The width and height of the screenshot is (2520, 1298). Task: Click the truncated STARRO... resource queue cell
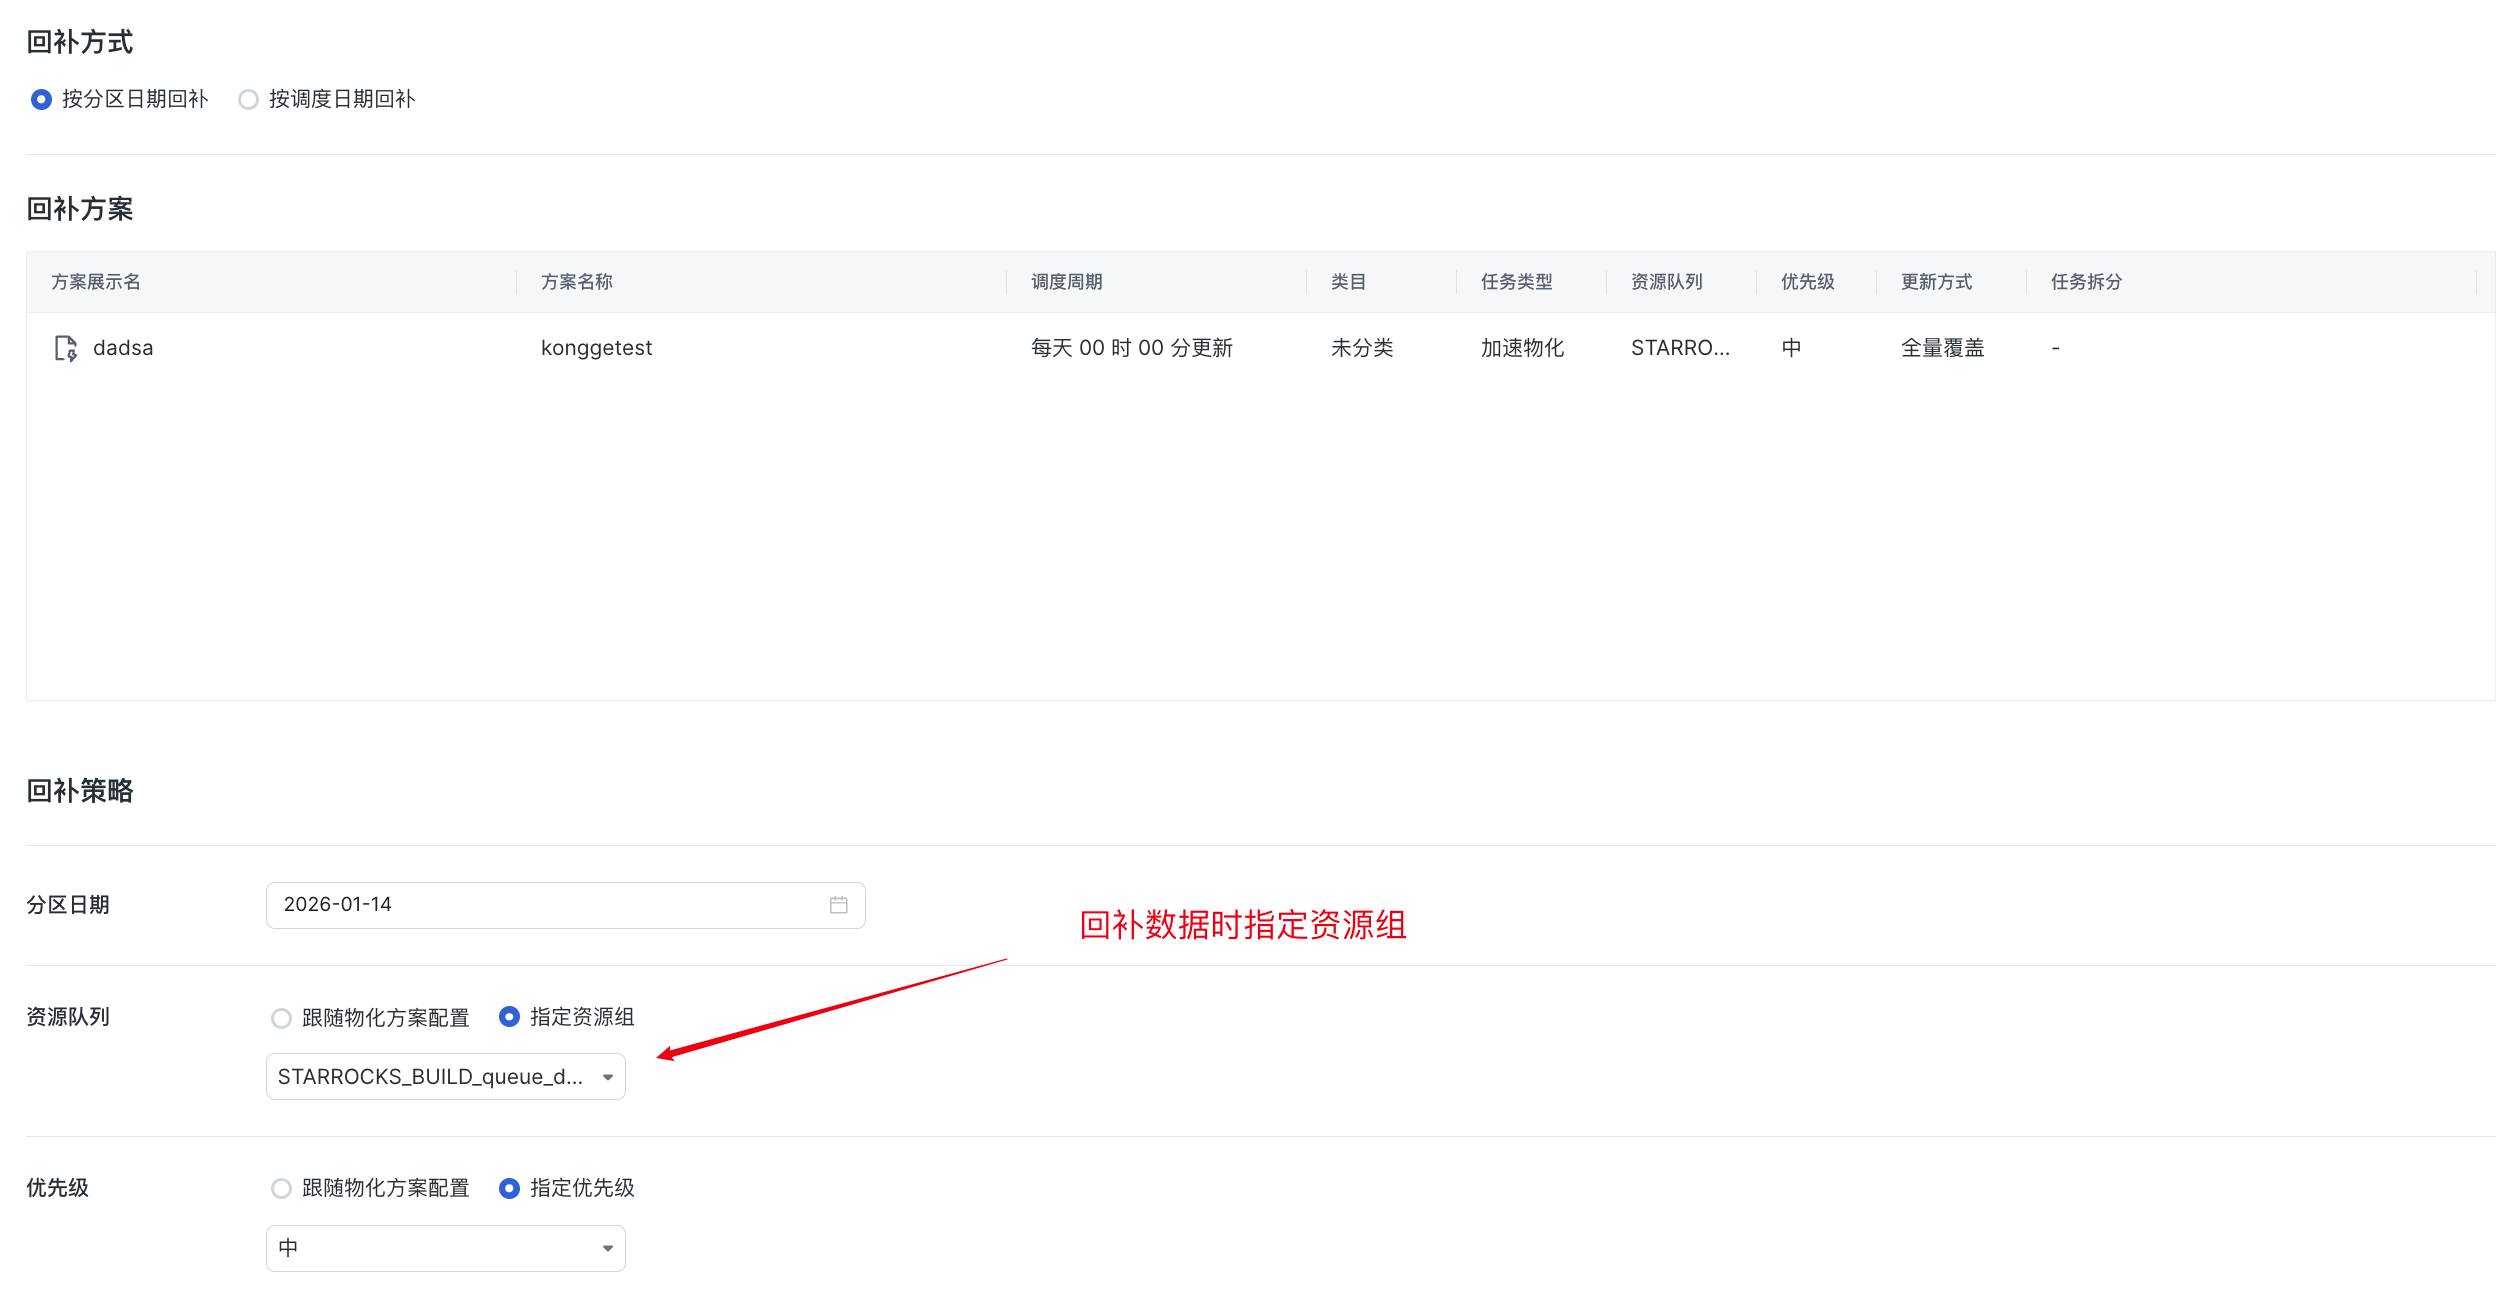point(1680,348)
